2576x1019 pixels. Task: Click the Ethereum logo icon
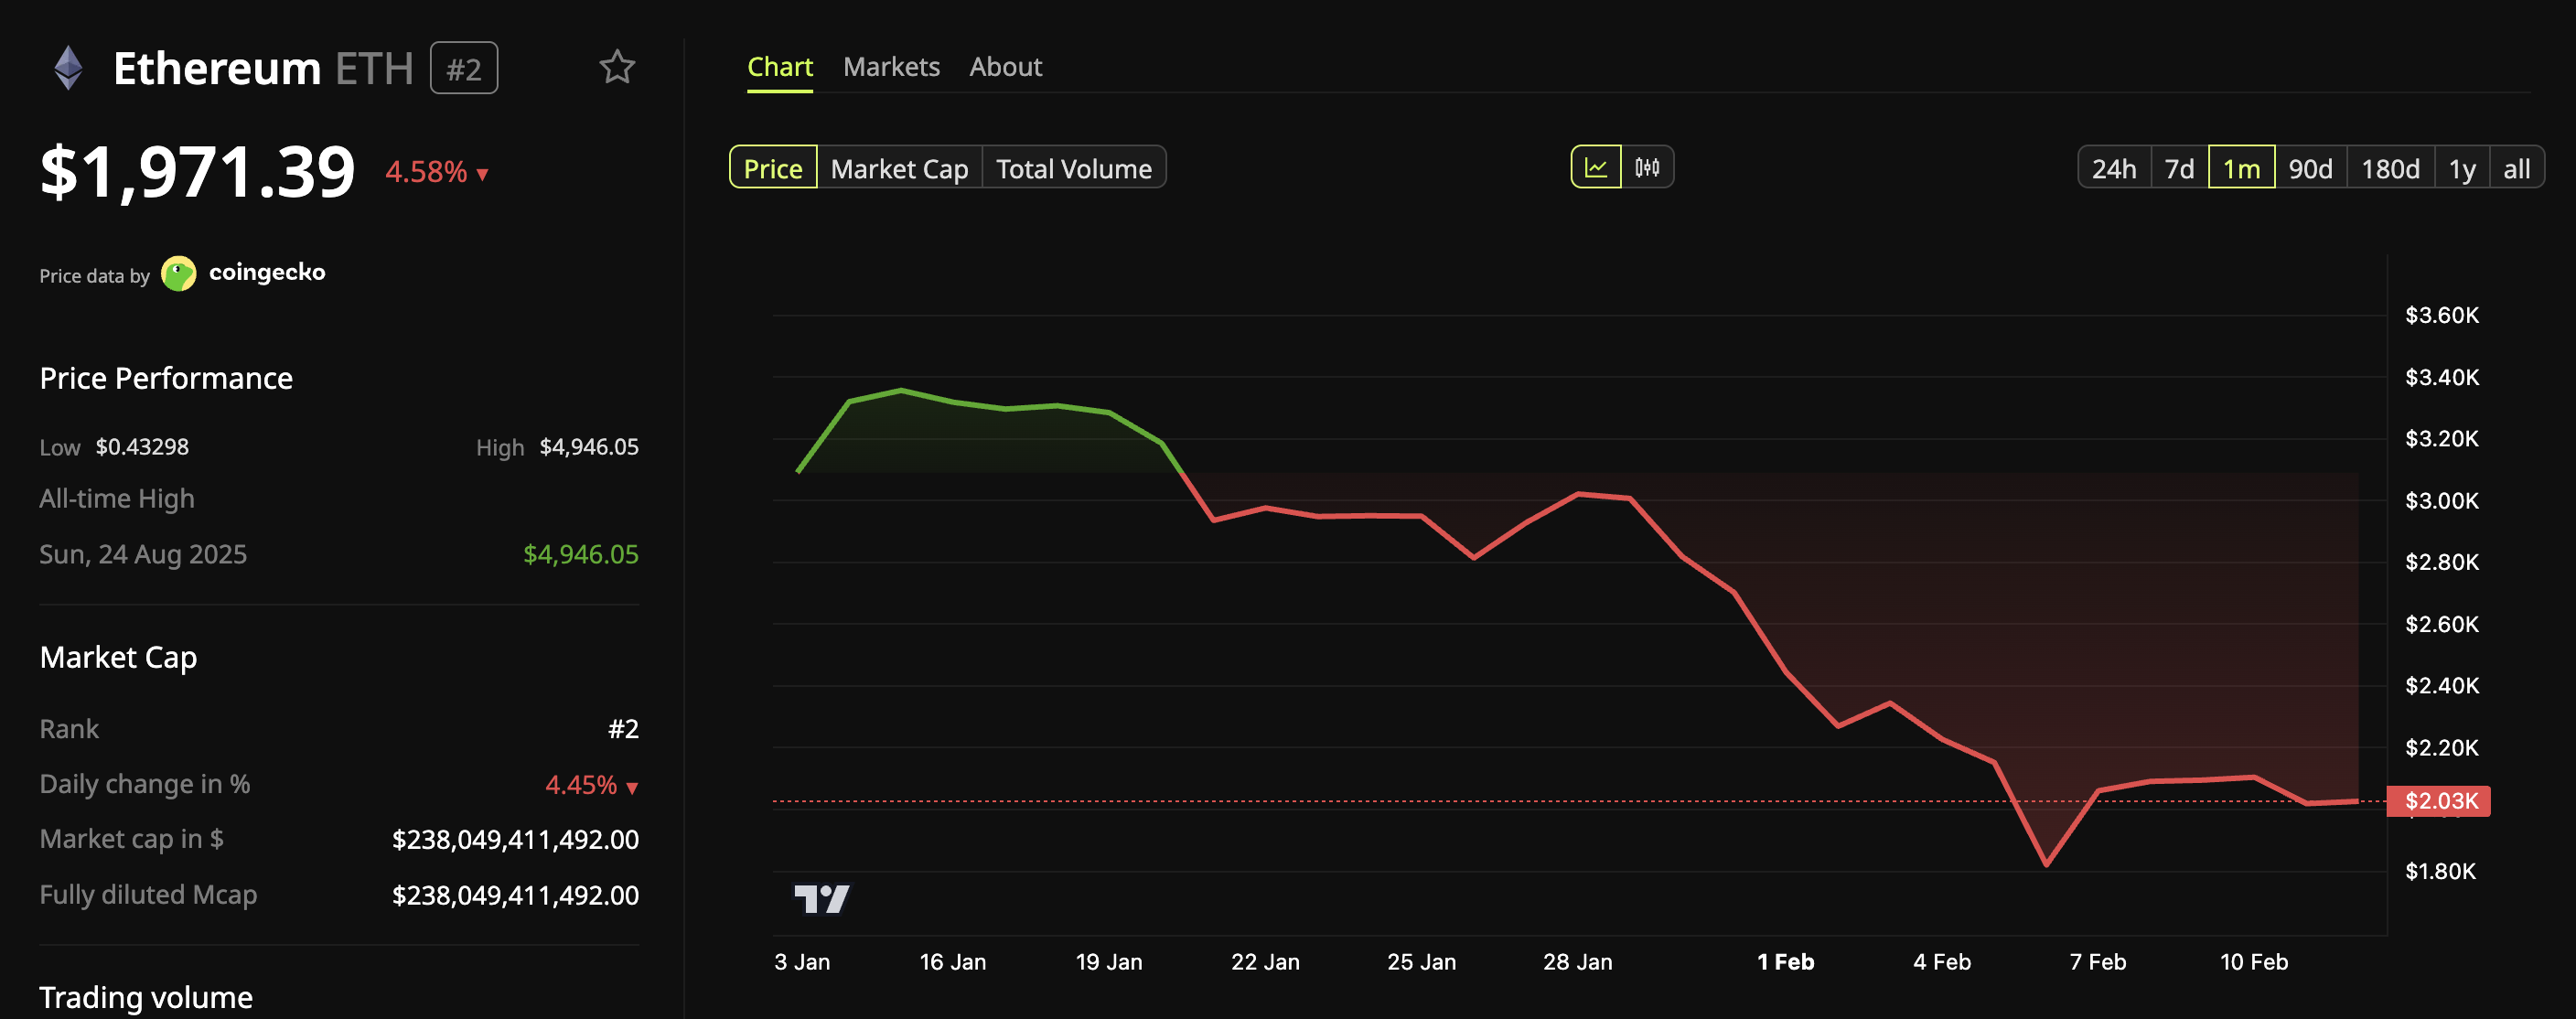pyautogui.click(x=67, y=67)
